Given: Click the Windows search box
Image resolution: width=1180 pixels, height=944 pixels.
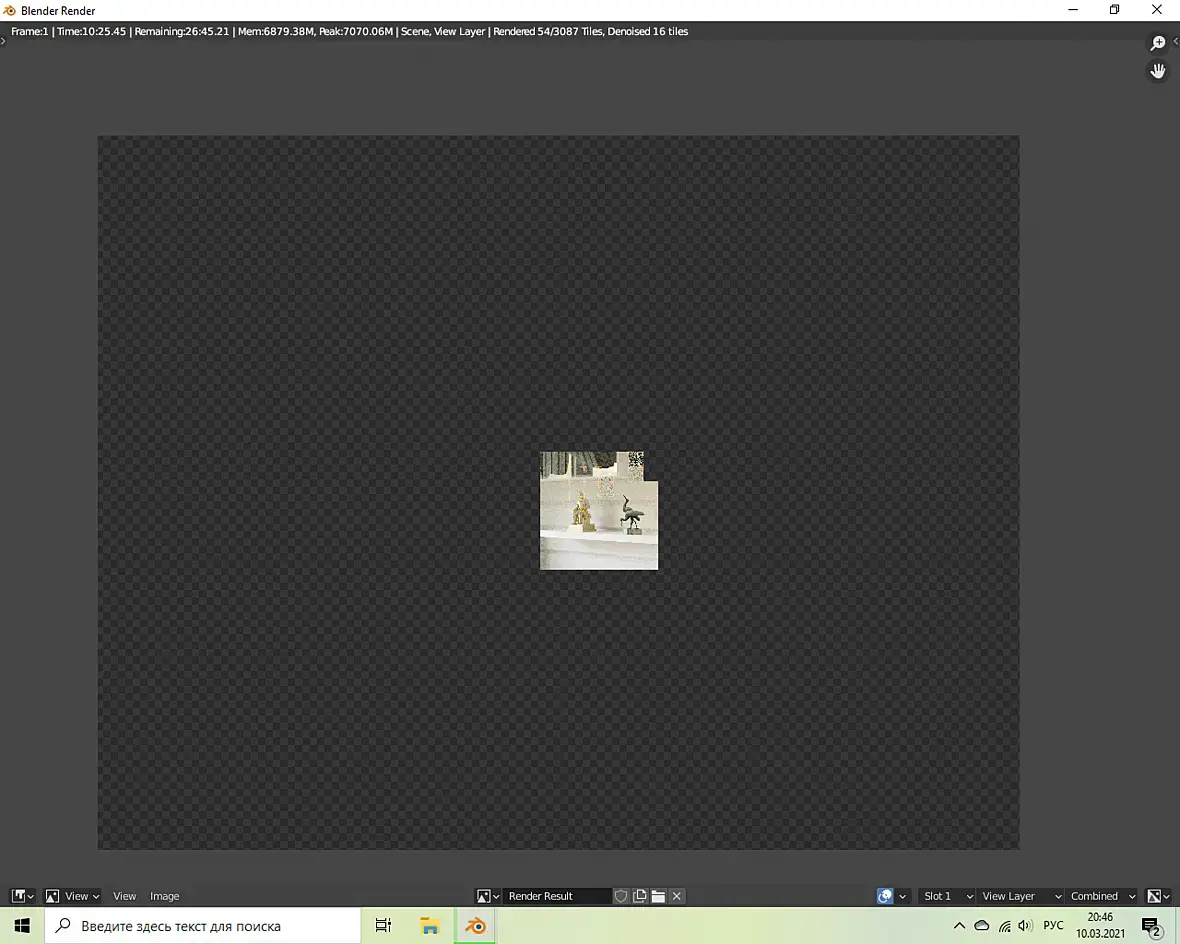Looking at the screenshot, I should click(x=202, y=926).
